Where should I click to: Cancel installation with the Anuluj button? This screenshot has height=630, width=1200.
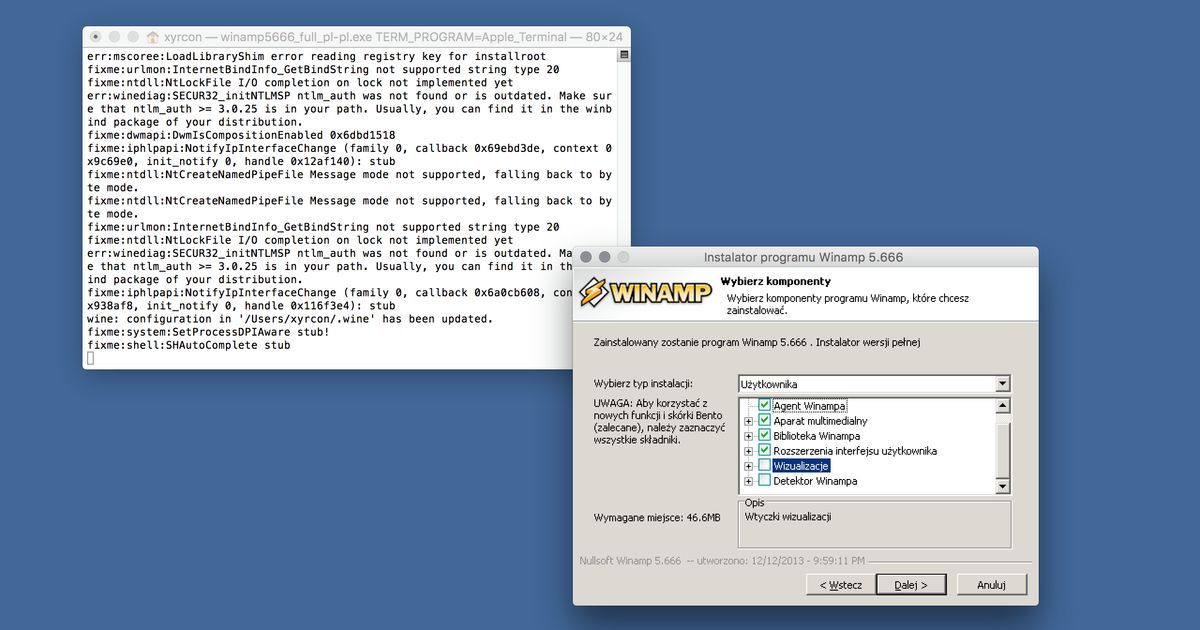(x=991, y=584)
